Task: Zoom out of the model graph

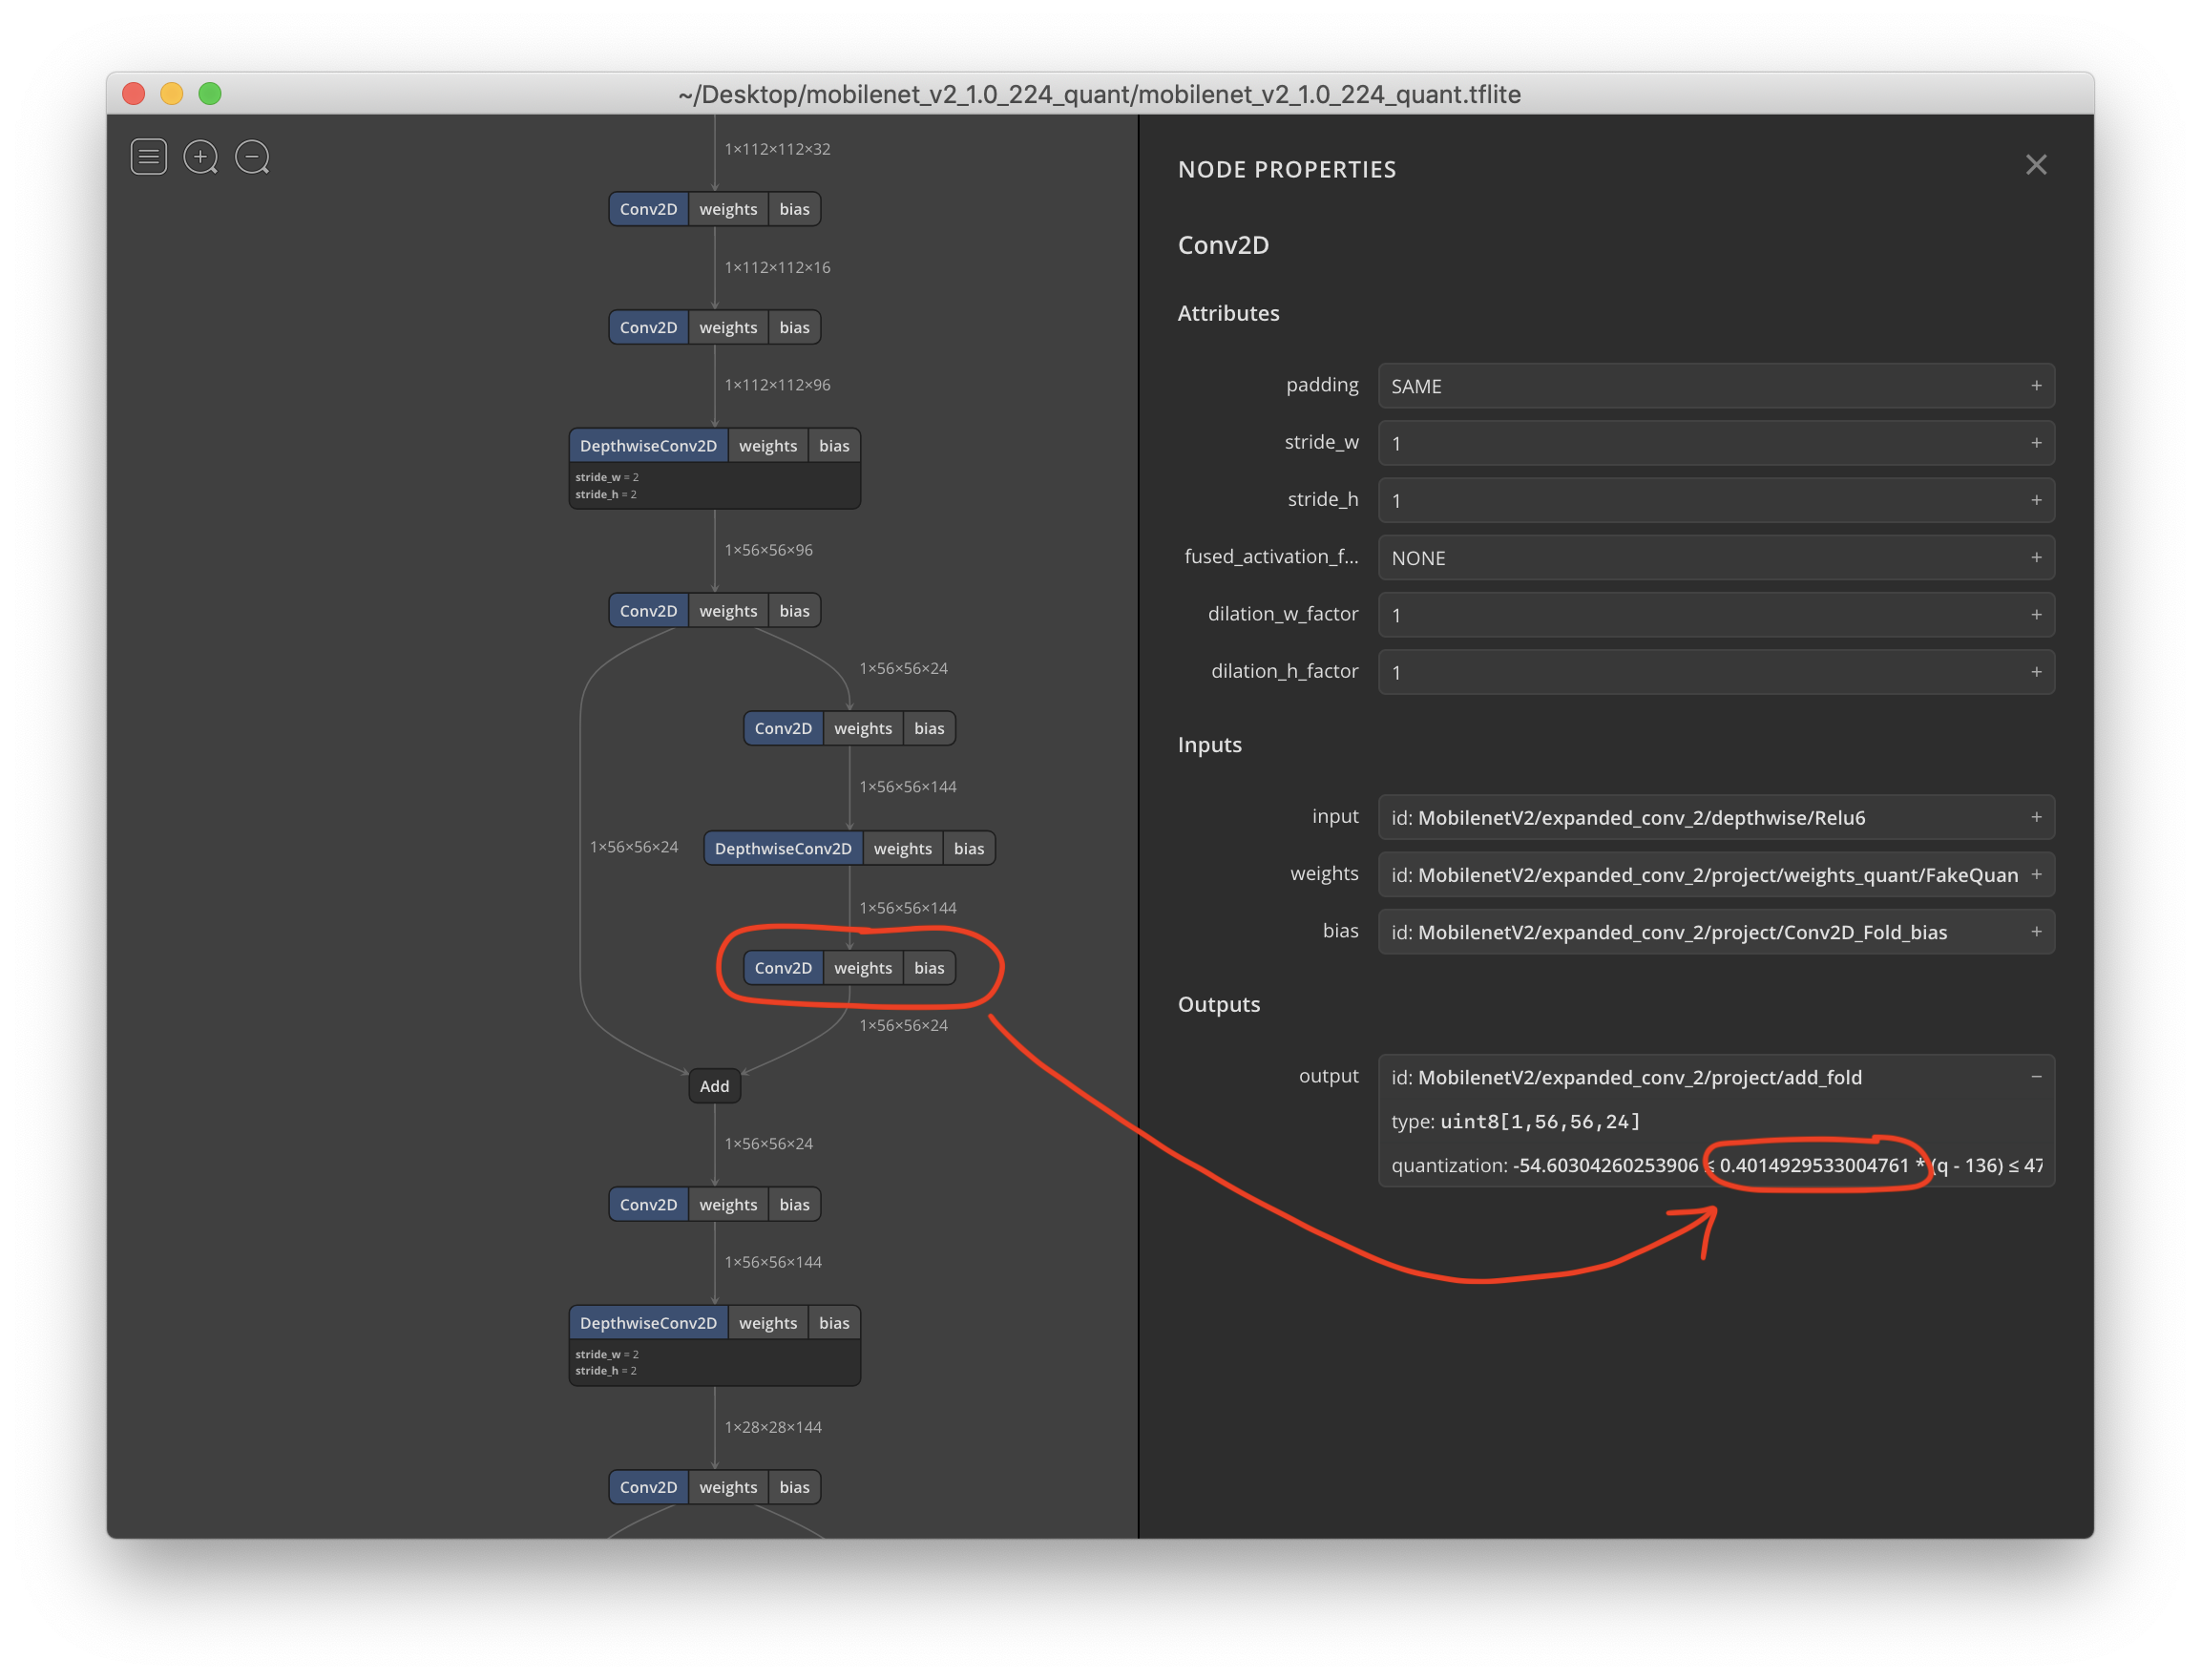Action: coord(251,157)
